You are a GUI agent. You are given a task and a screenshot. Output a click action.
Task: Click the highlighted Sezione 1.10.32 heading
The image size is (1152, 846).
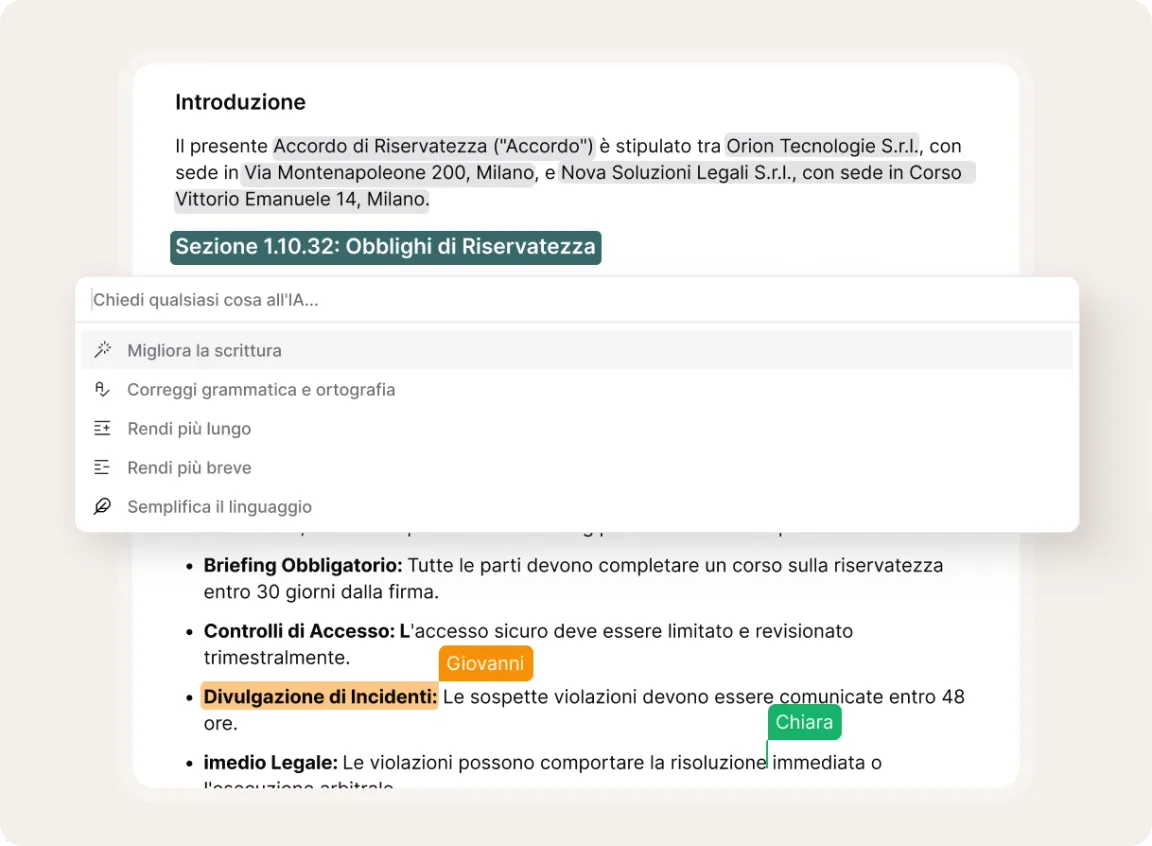click(x=385, y=246)
